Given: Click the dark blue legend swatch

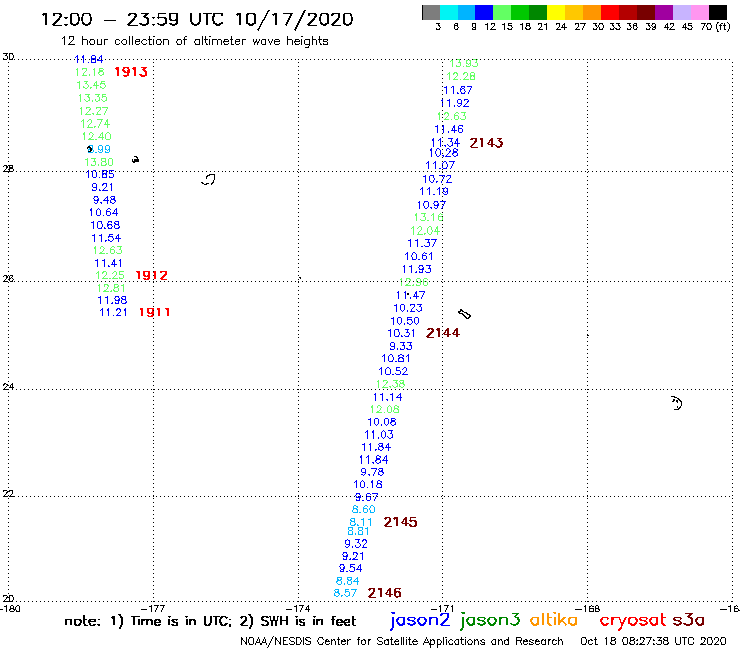Looking at the screenshot, I should tap(484, 12).
